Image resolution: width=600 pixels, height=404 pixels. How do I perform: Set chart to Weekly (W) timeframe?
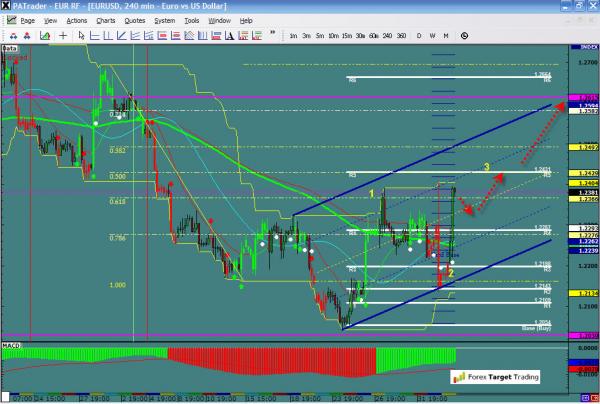pyautogui.click(x=432, y=36)
